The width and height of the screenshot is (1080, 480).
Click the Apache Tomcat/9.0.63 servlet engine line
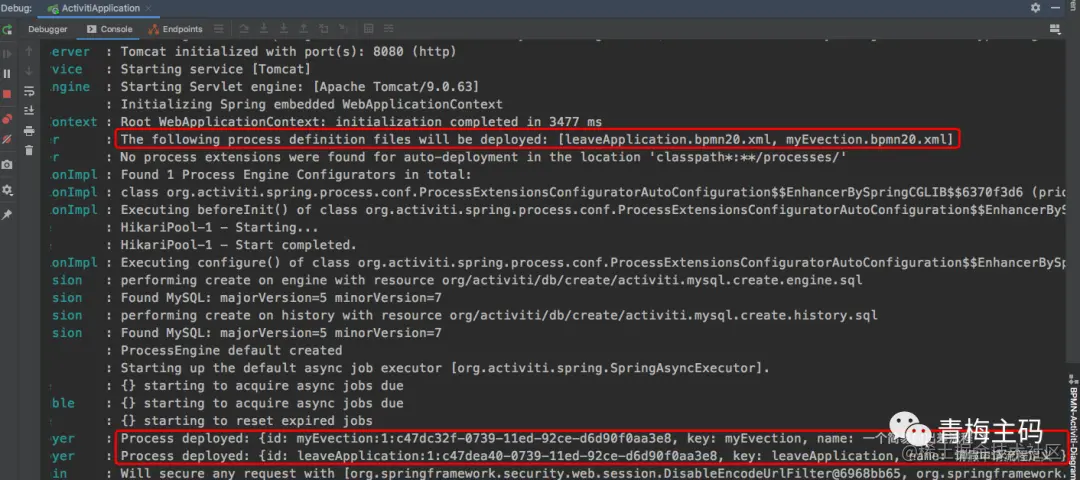[300, 87]
